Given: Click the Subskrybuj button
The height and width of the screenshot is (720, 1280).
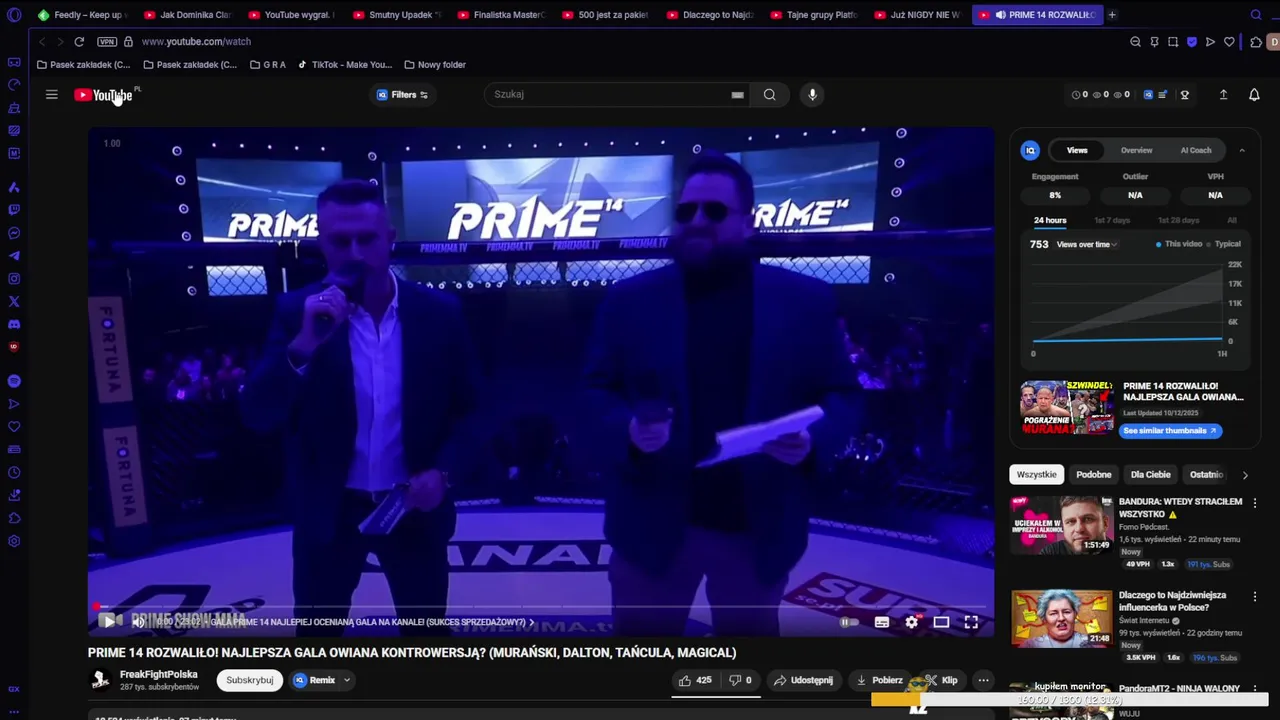Looking at the screenshot, I should [x=250, y=680].
